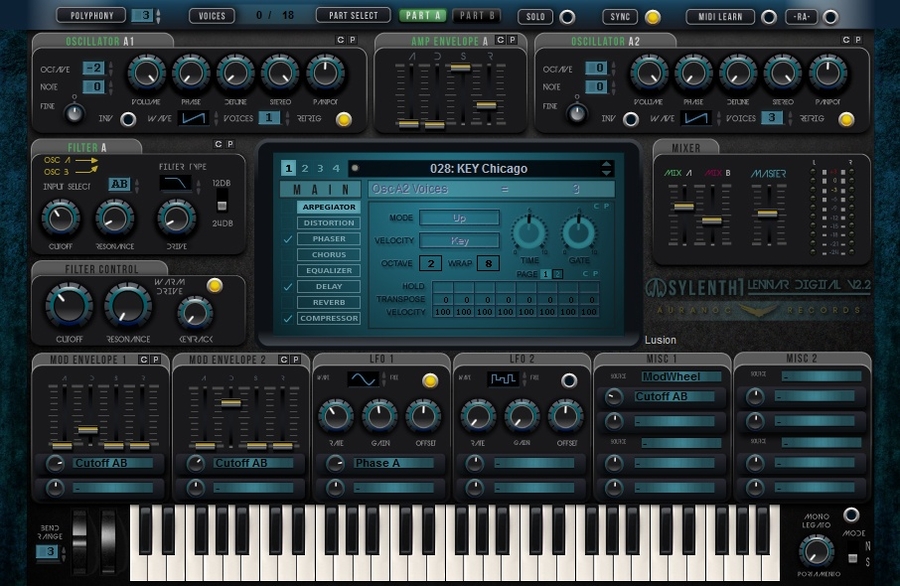Click the Oscillator A2 wave shape display
Screen dimensions: 900x586
click(x=695, y=118)
